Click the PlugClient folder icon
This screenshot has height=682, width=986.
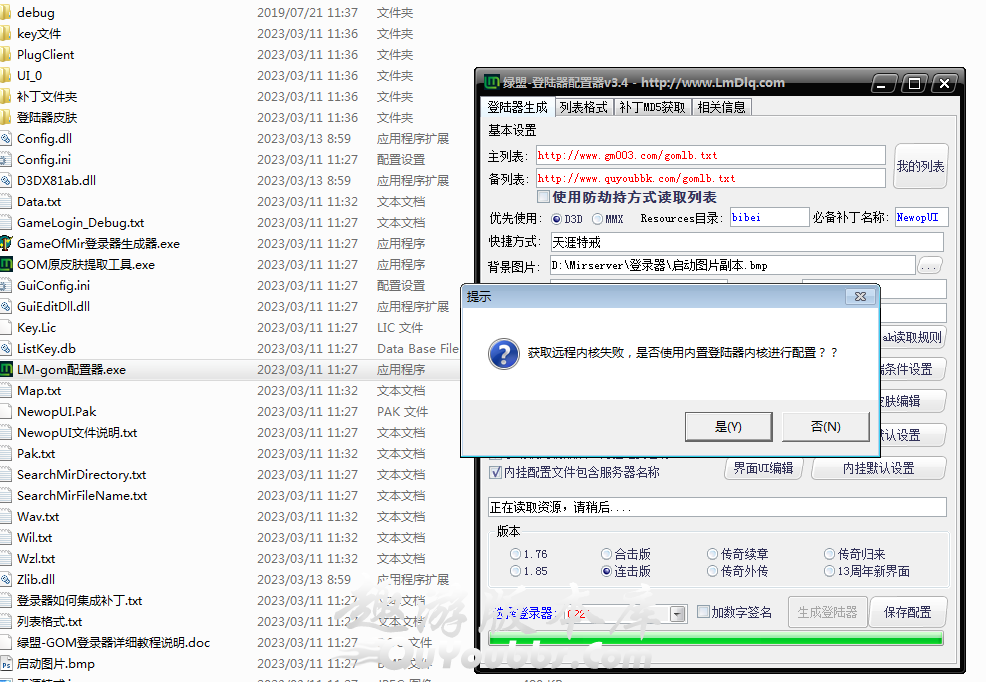[6, 55]
